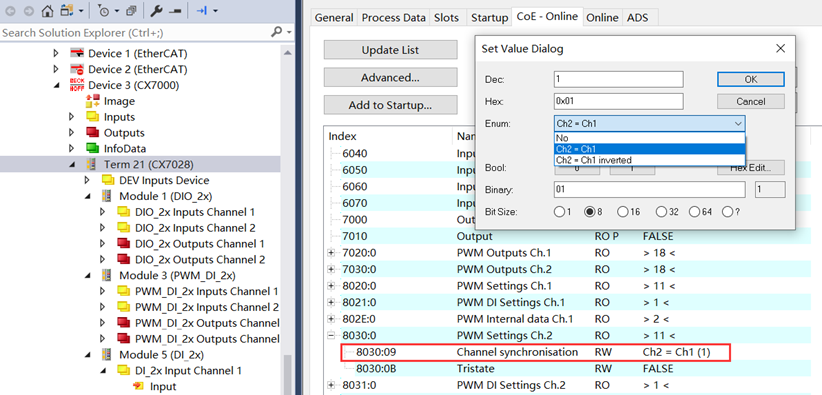The width and height of the screenshot is (822, 395).
Task: Select the 16 bit size radio button
Action: (623, 212)
